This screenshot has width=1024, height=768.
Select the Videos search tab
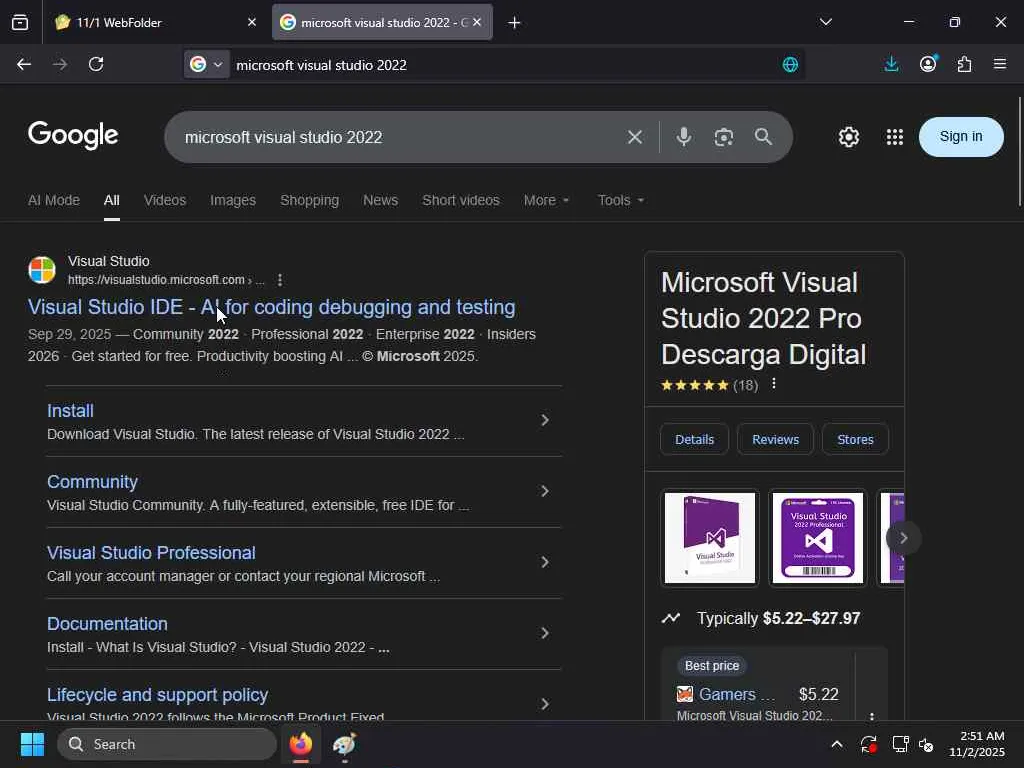tap(165, 200)
